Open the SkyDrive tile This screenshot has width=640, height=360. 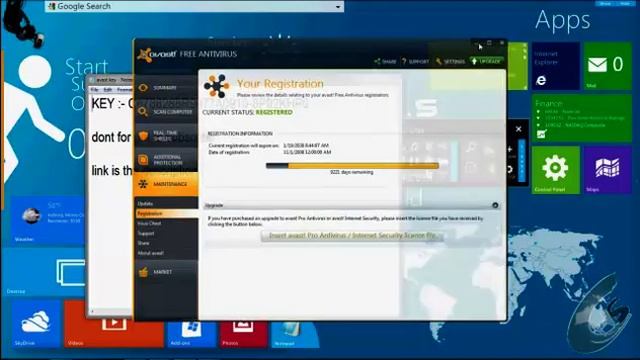point(36,324)
